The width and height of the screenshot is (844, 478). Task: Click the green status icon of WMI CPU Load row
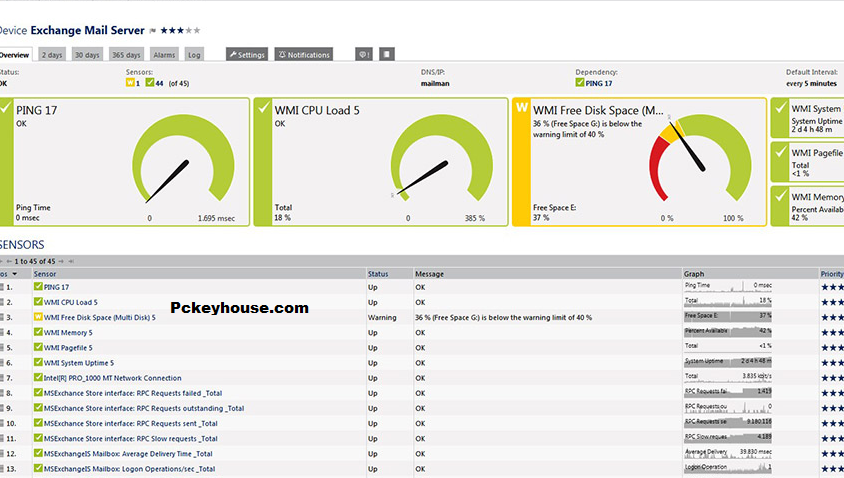tap(38, 302)
